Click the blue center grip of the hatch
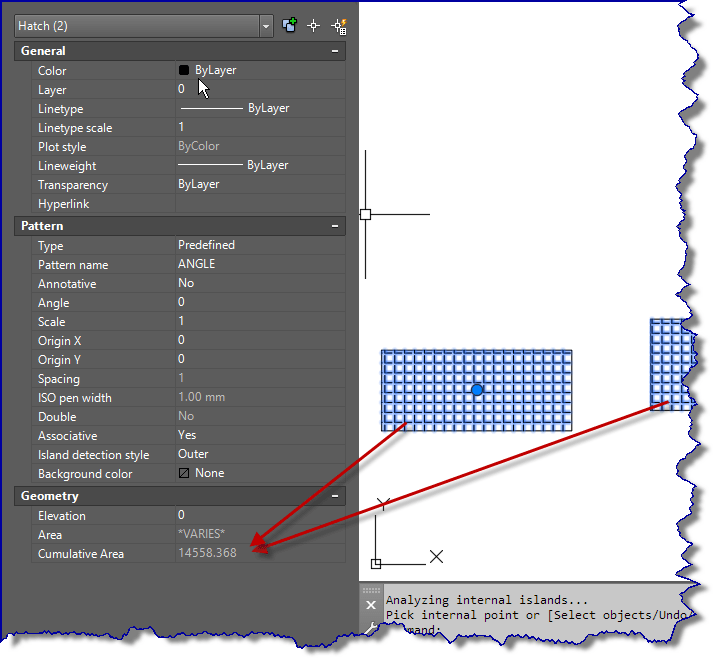Screen dimensions: 713x658 coord(477,390)
